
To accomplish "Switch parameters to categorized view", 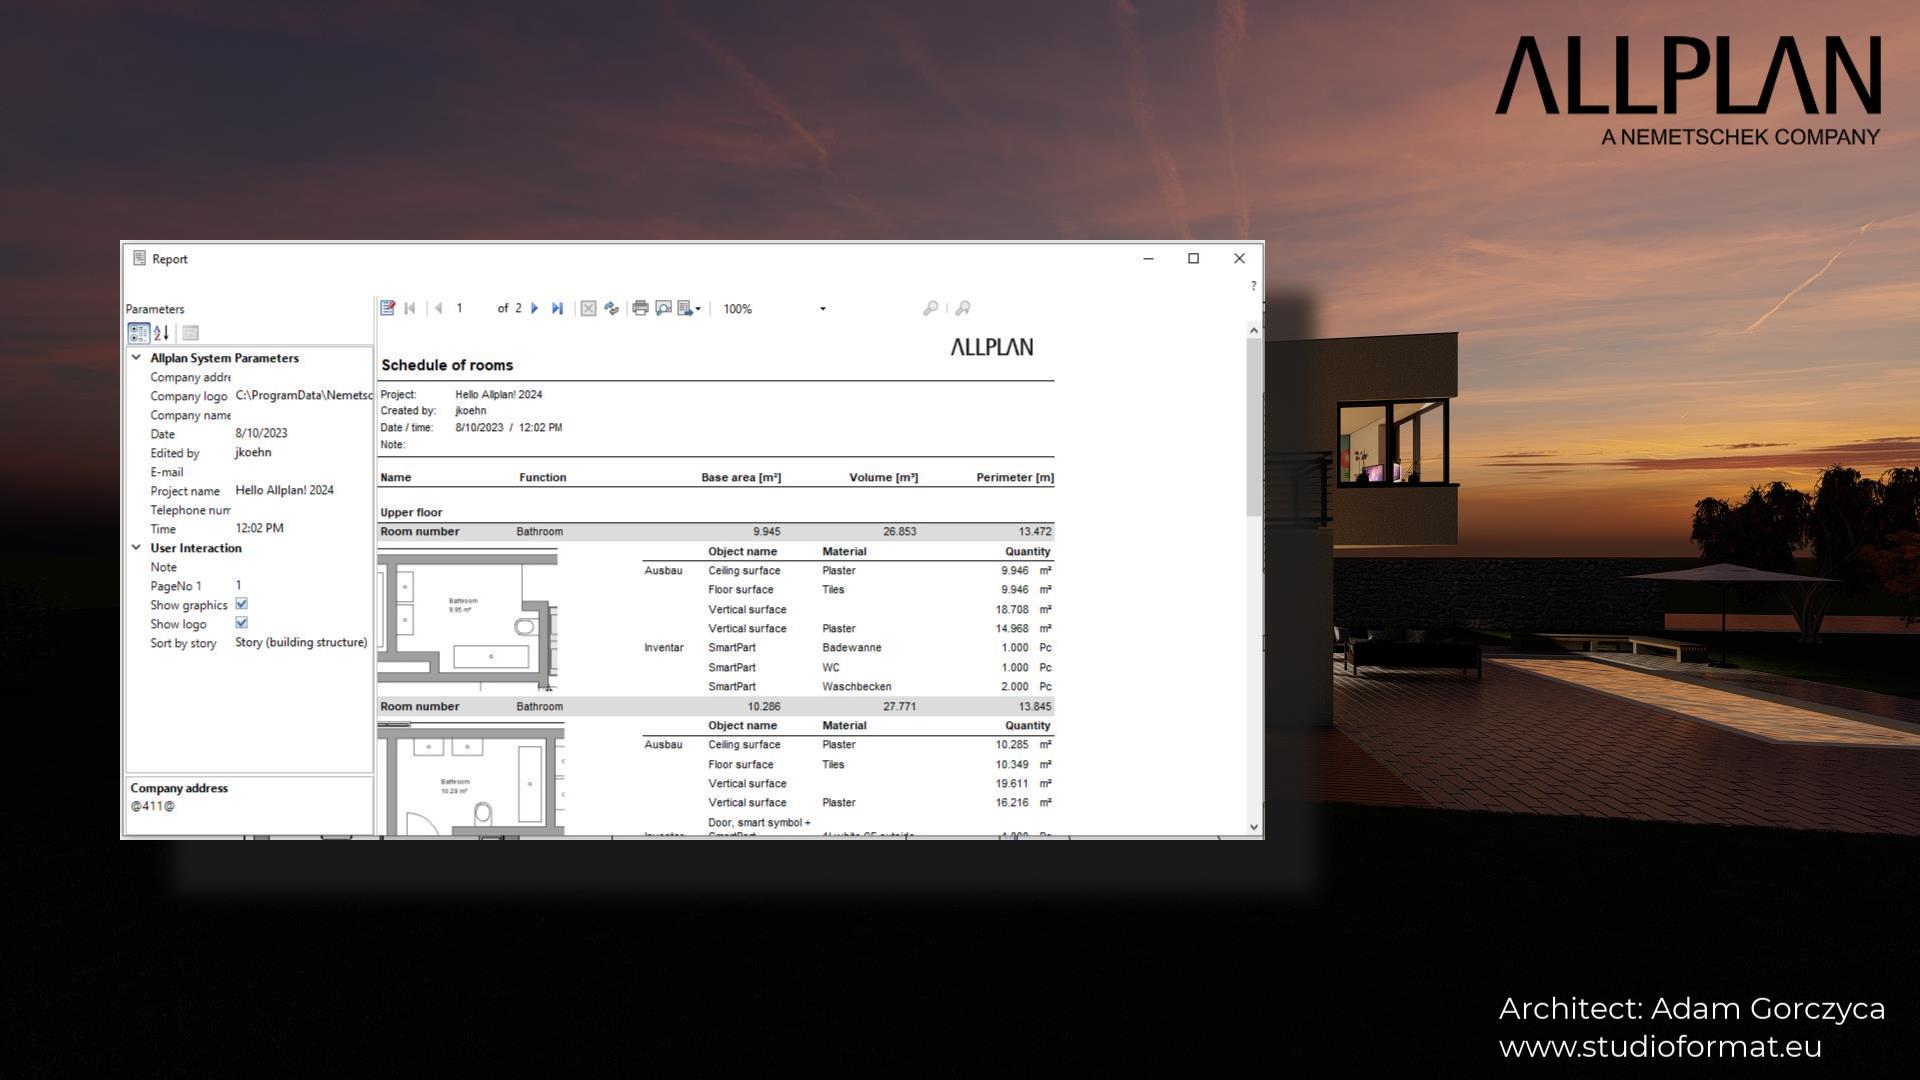I will pyautogui.click(x=139, y=333).
